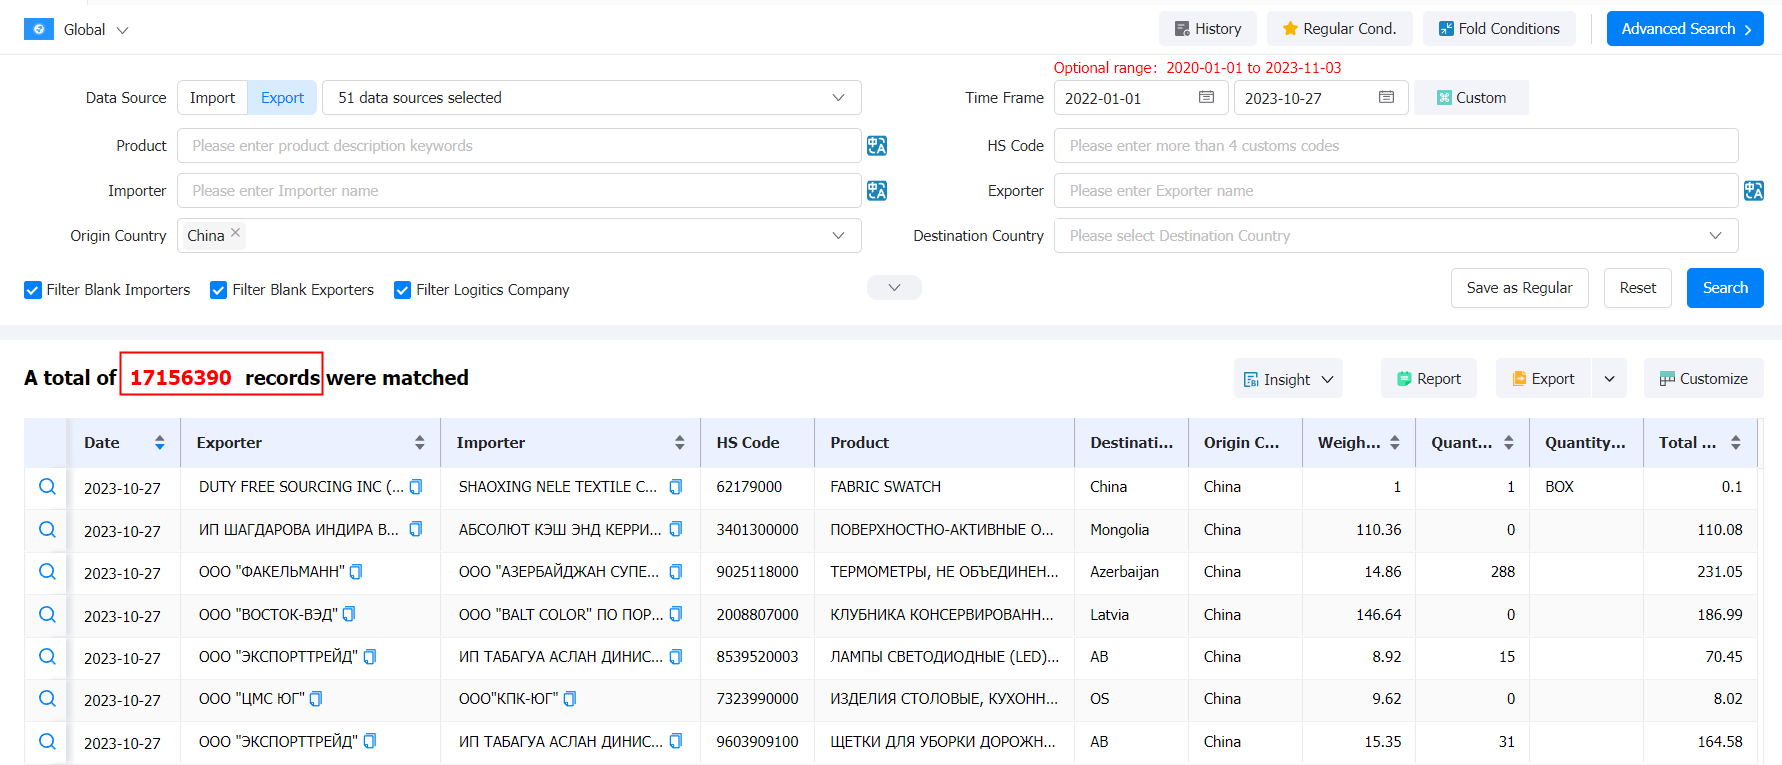Screen dimensions: 1782x765
Task: Sort table by Importer column
Action: coord(679,443)
